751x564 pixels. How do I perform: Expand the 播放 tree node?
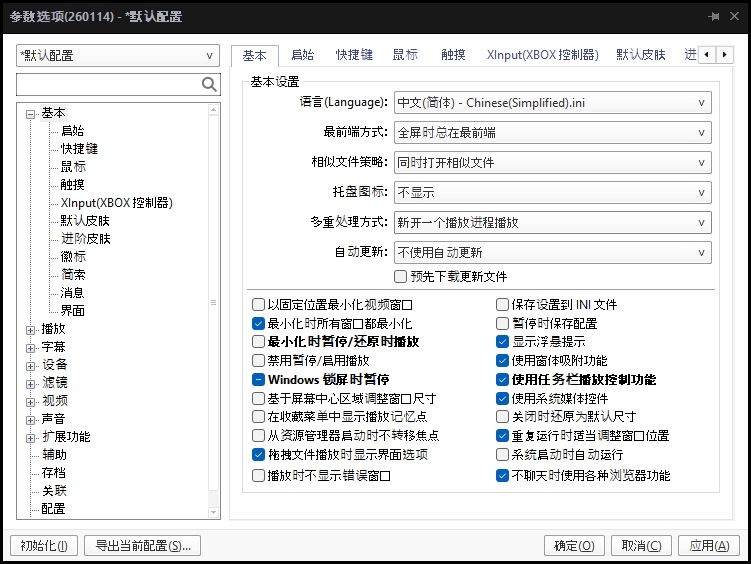(x=31, y=329)
